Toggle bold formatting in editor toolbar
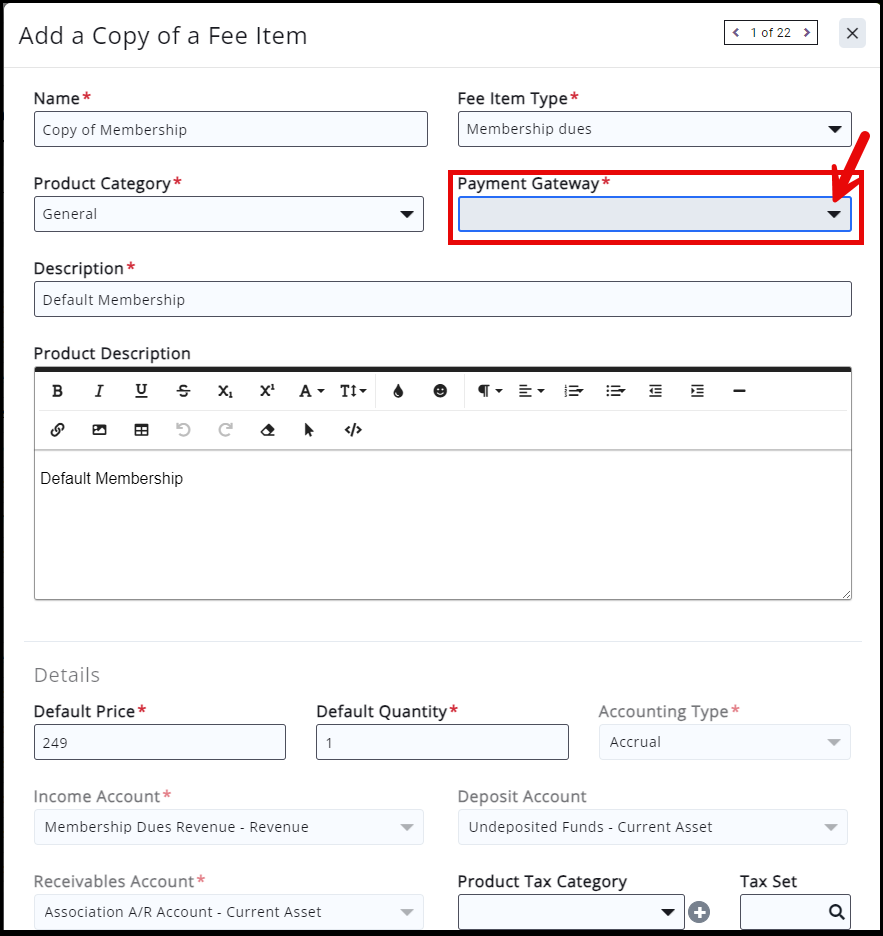883x936 pixels. [57, 391]
